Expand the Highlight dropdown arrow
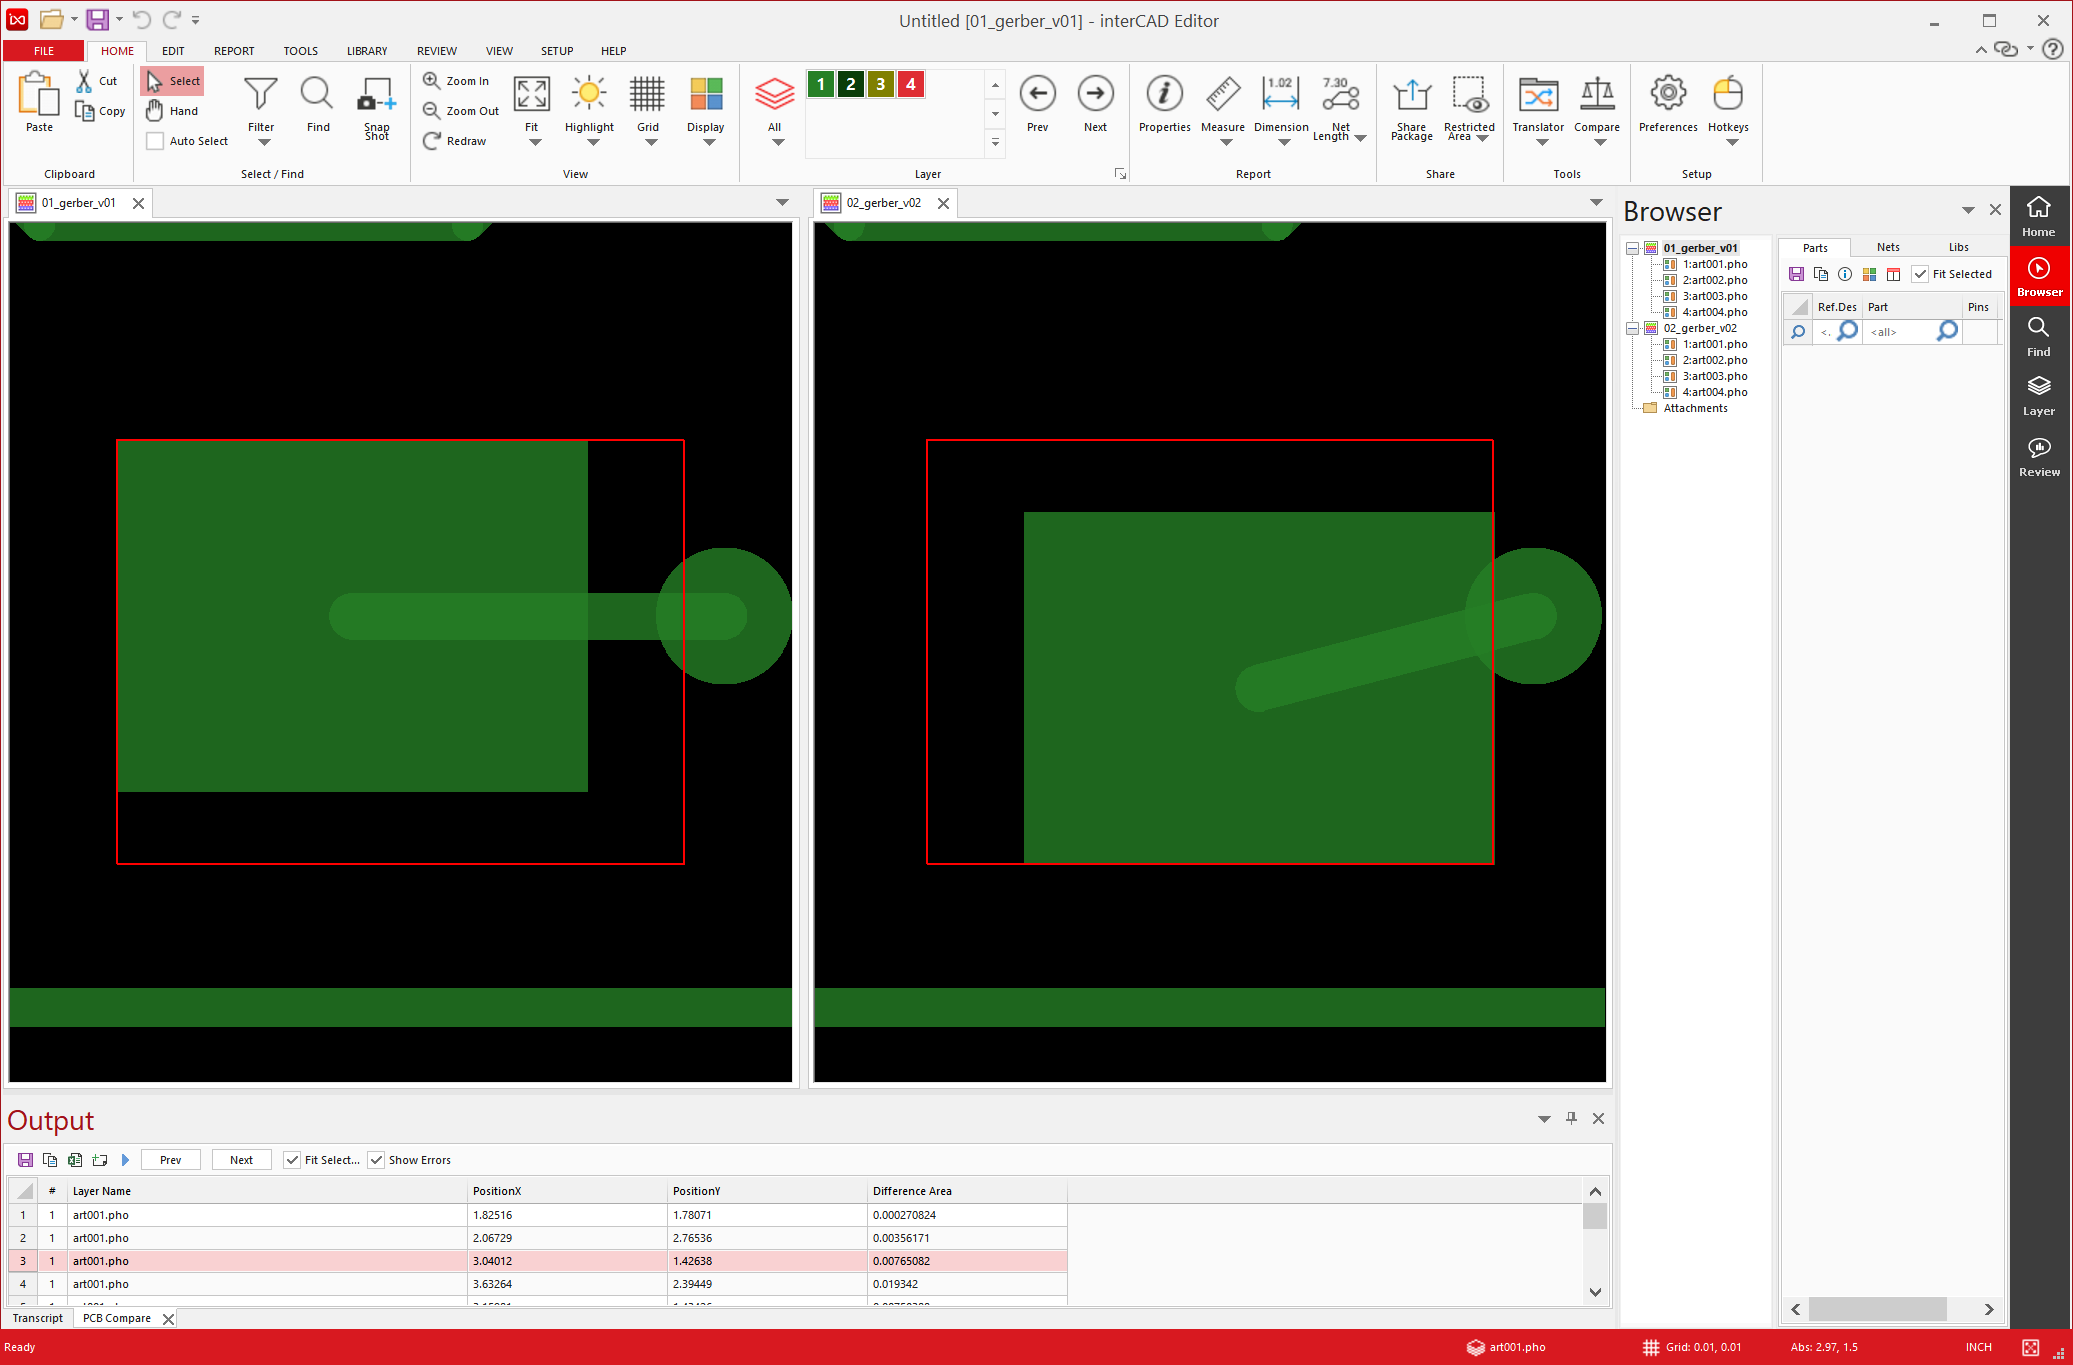 coord(592,143)
